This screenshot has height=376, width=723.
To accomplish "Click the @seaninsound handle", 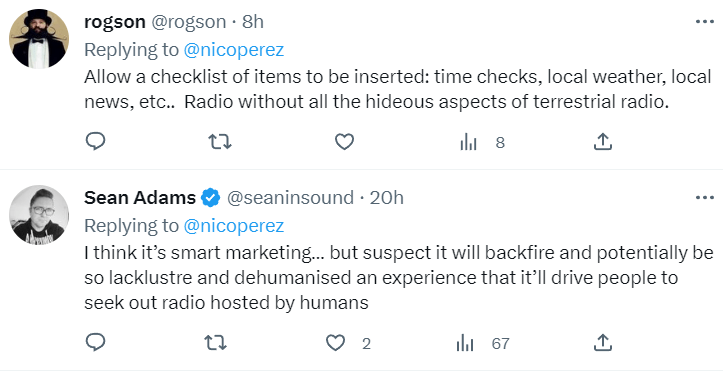I will pyautogui.click(x=290, y=197).
